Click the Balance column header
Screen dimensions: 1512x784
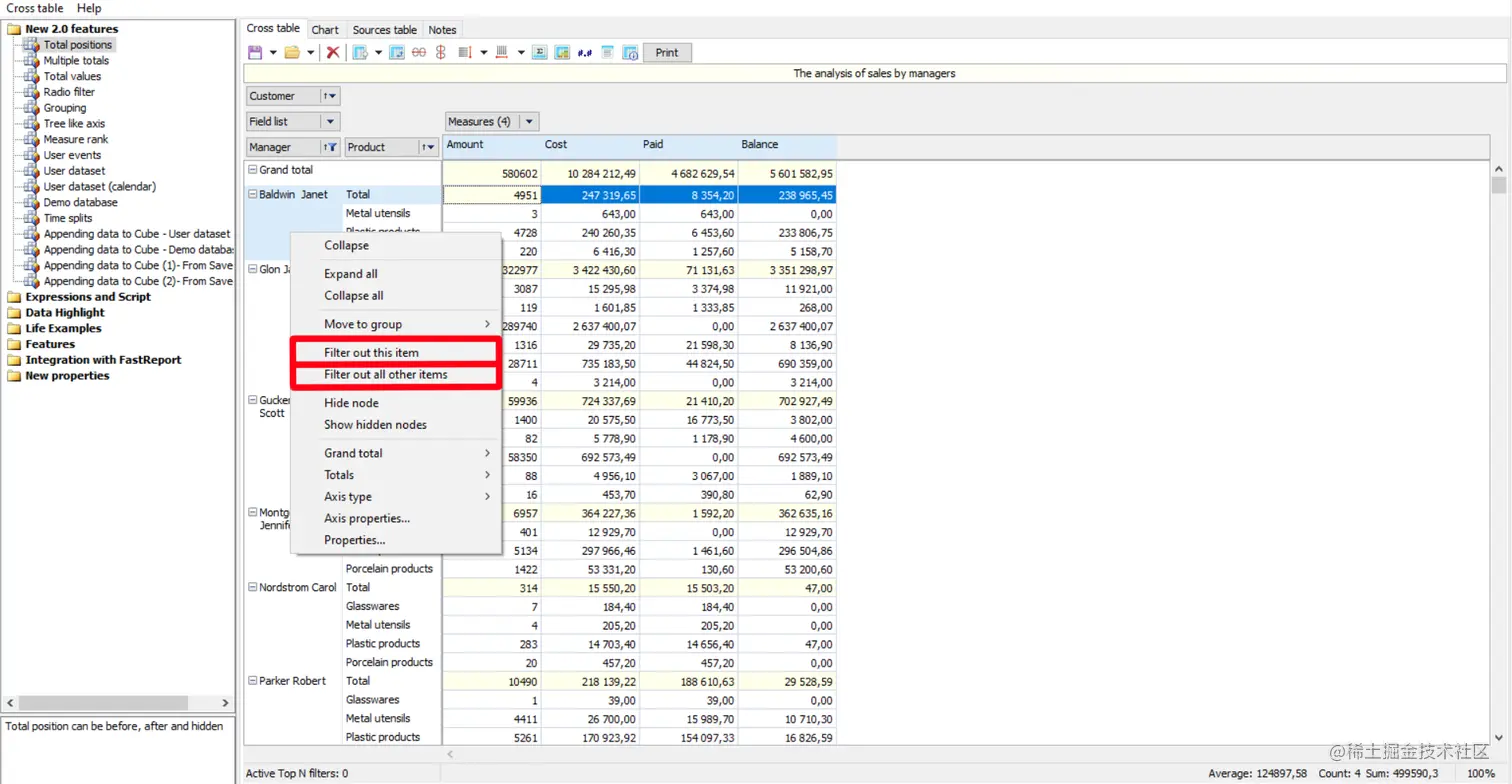[787, 146]
